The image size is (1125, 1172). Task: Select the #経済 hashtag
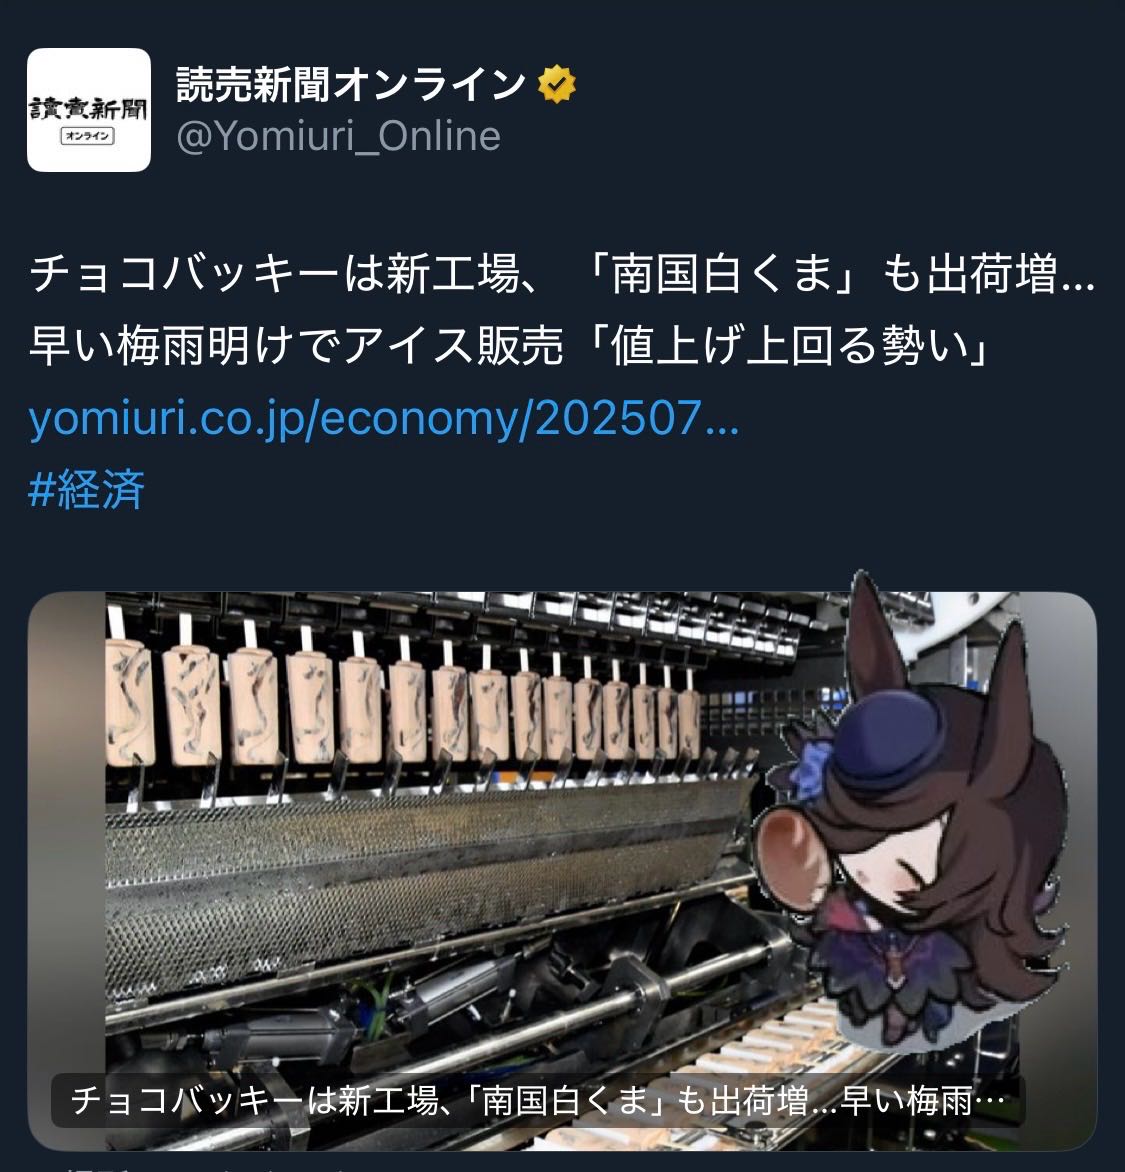pyautogui.click(x=87, y=490)
